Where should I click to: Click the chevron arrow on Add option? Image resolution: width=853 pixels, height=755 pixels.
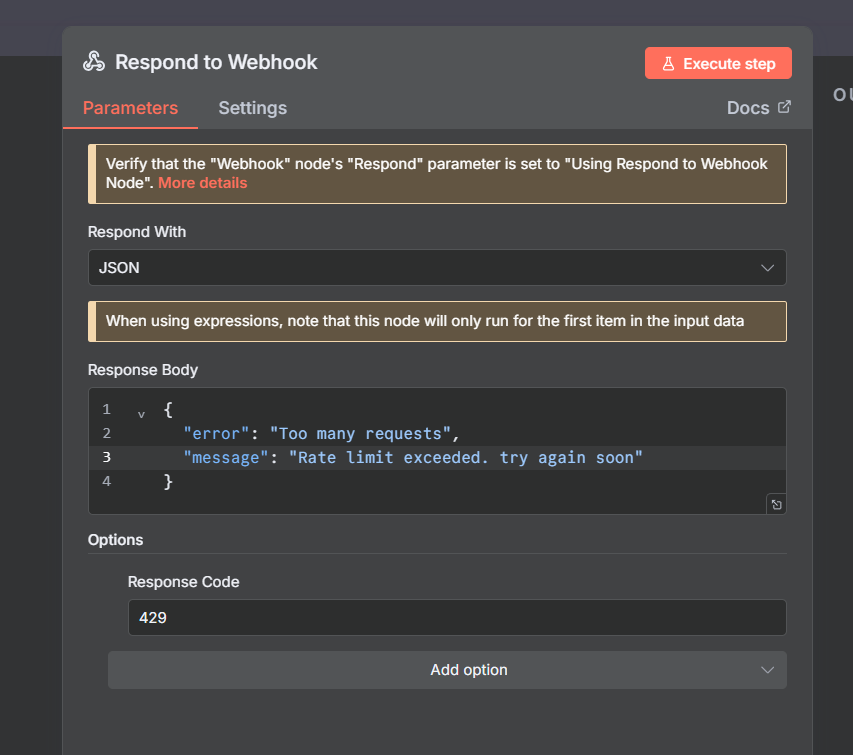coord(767,670)
